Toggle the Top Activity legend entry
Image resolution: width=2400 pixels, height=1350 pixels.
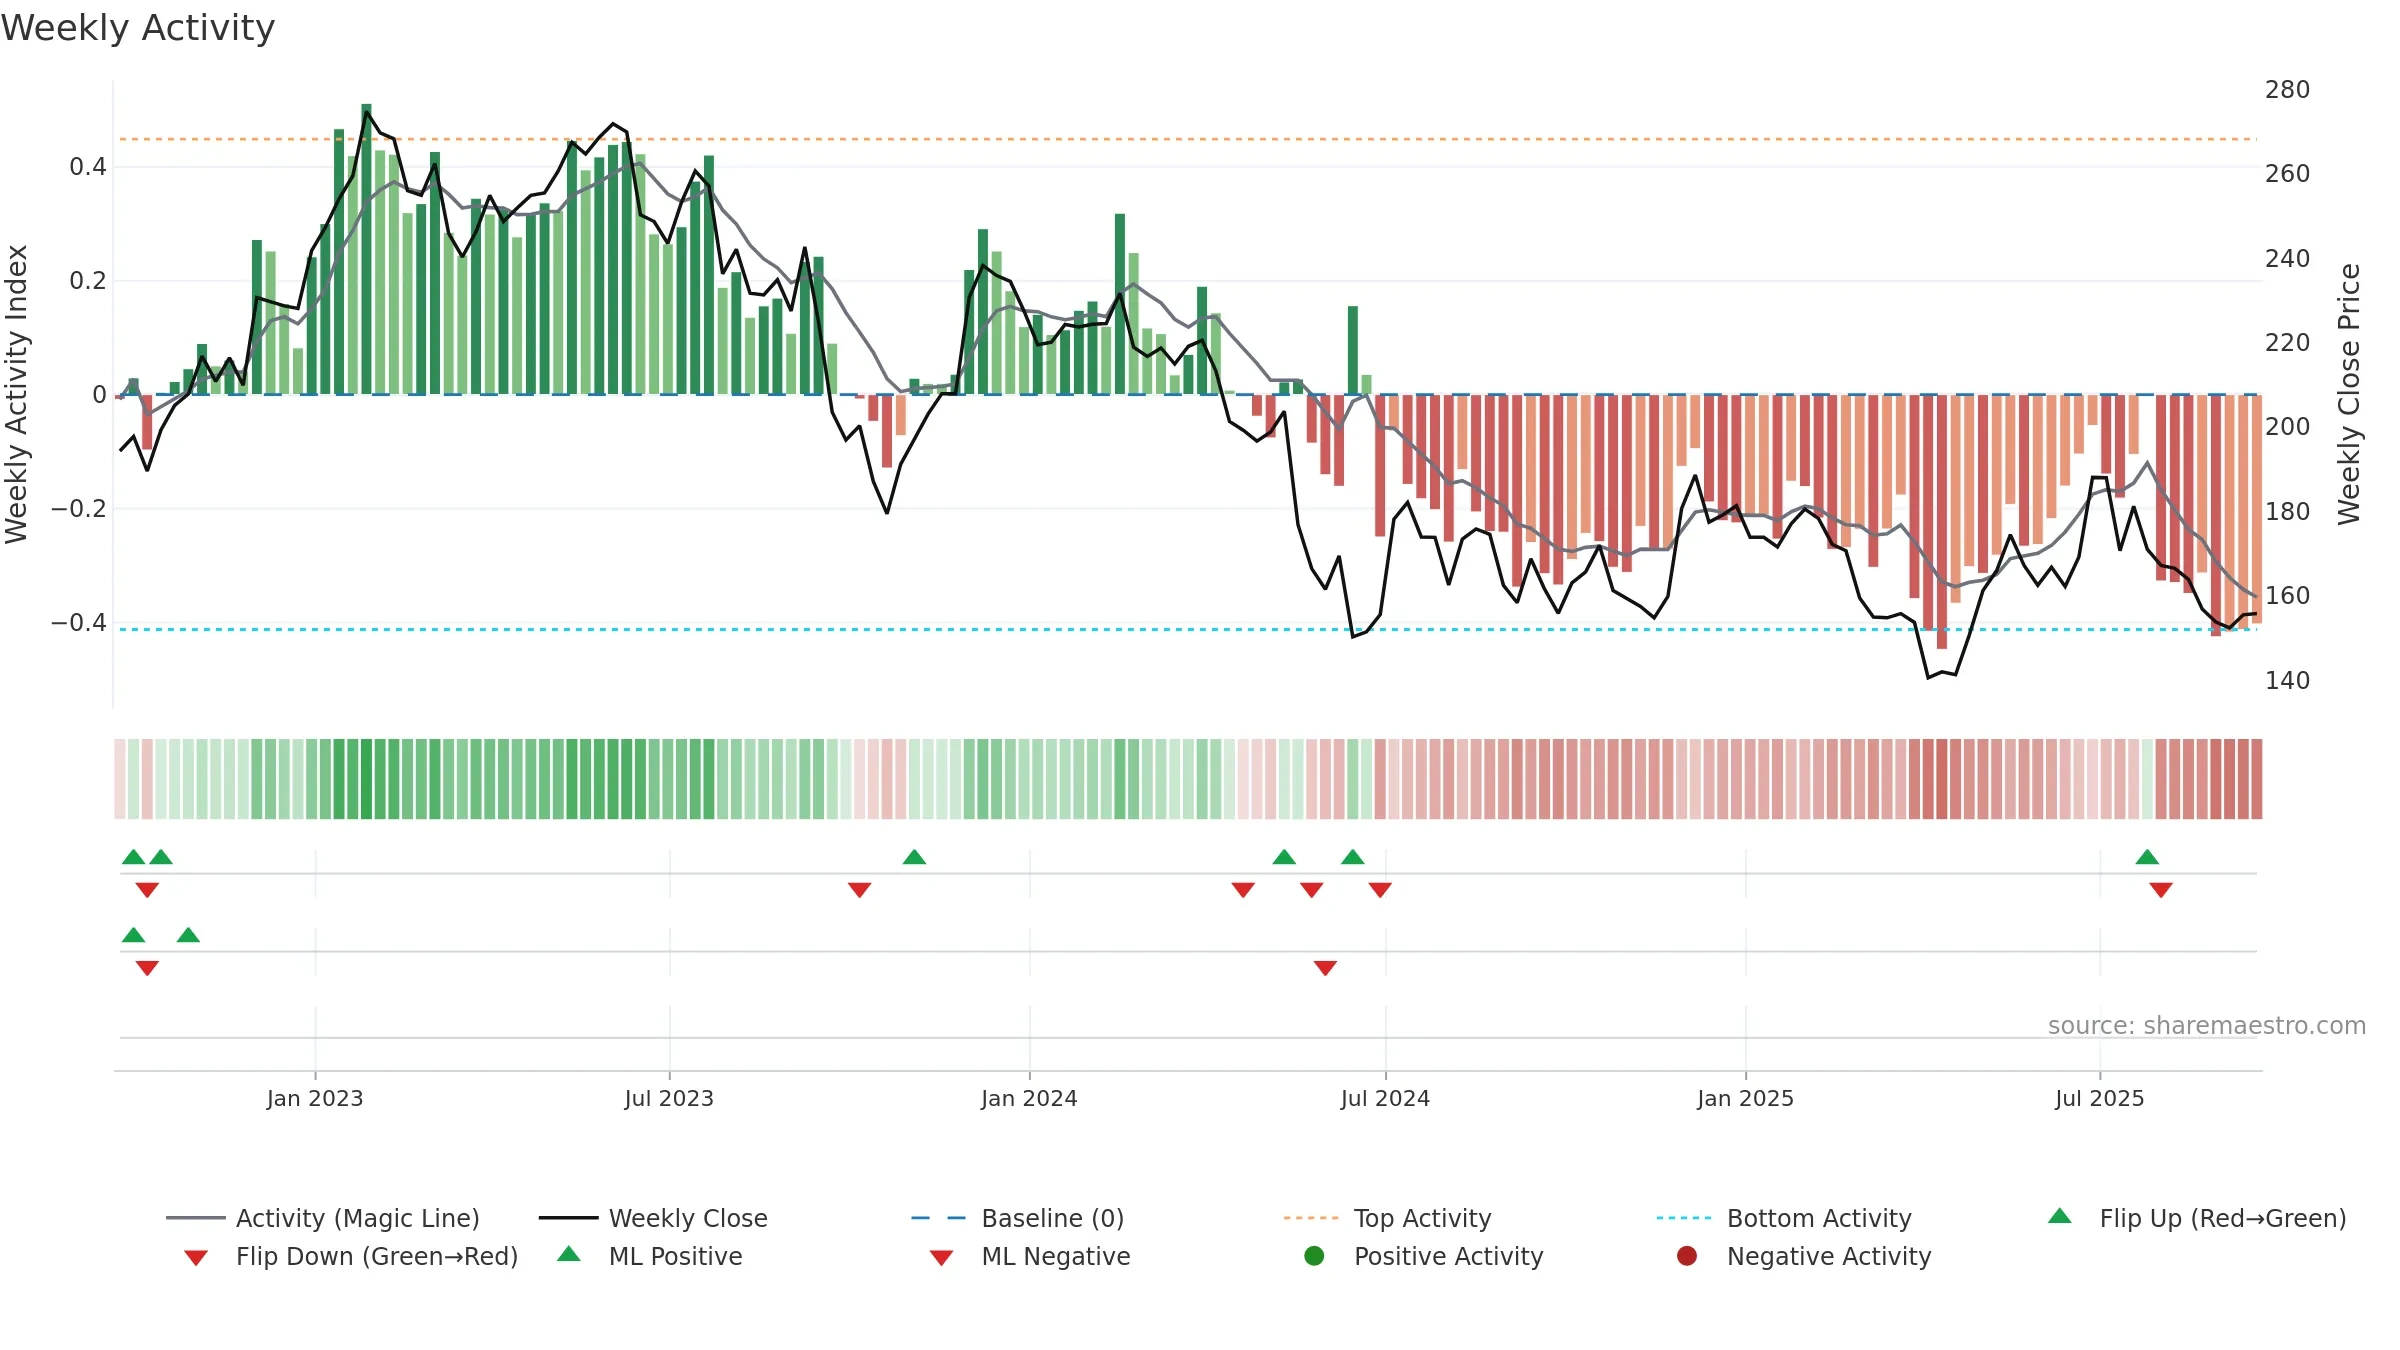(1387, 1218)
